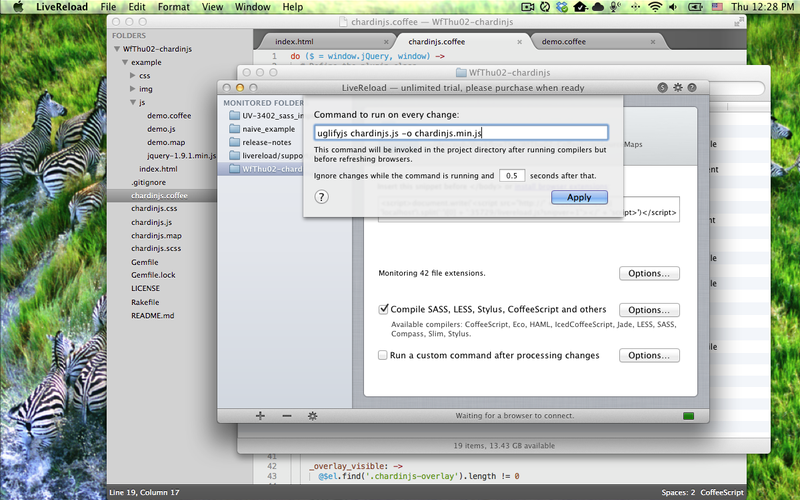Open the Help menu

(293, 7)
